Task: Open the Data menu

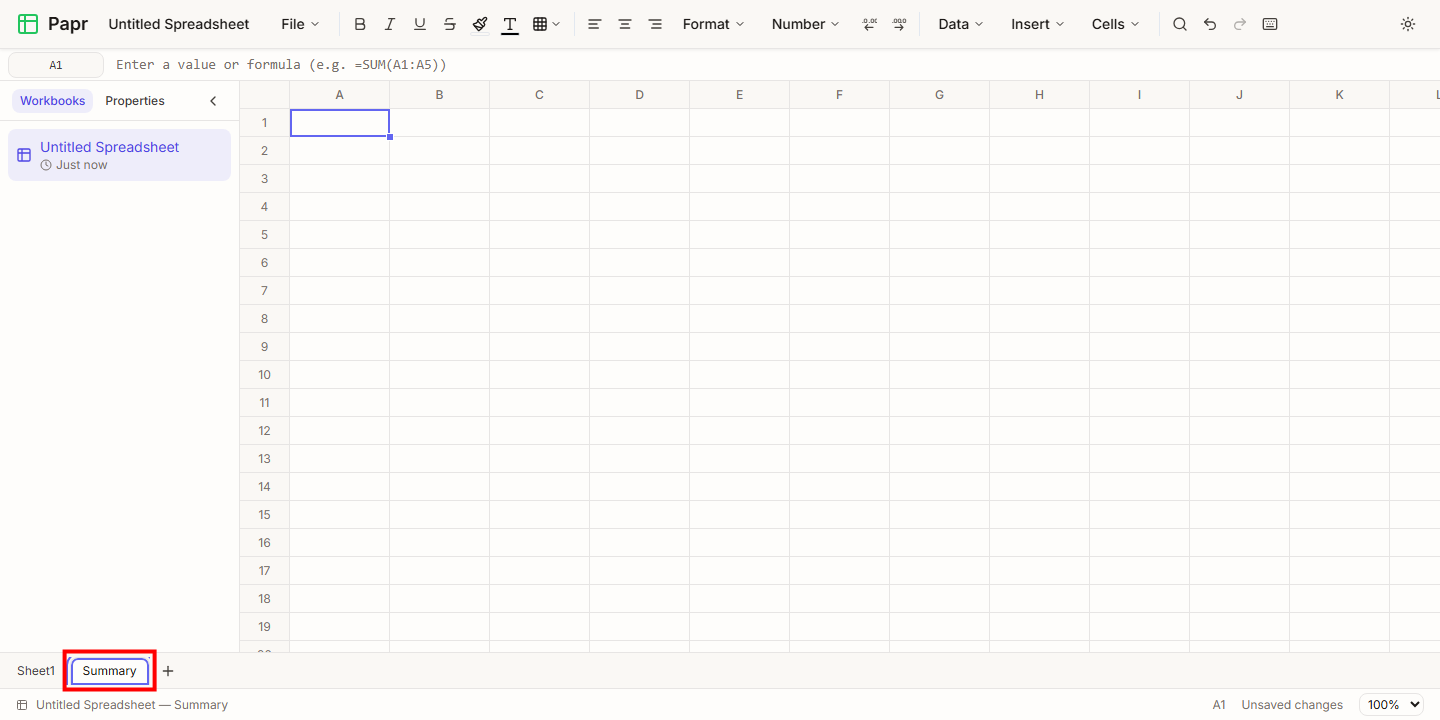Action: pos(960,24)
